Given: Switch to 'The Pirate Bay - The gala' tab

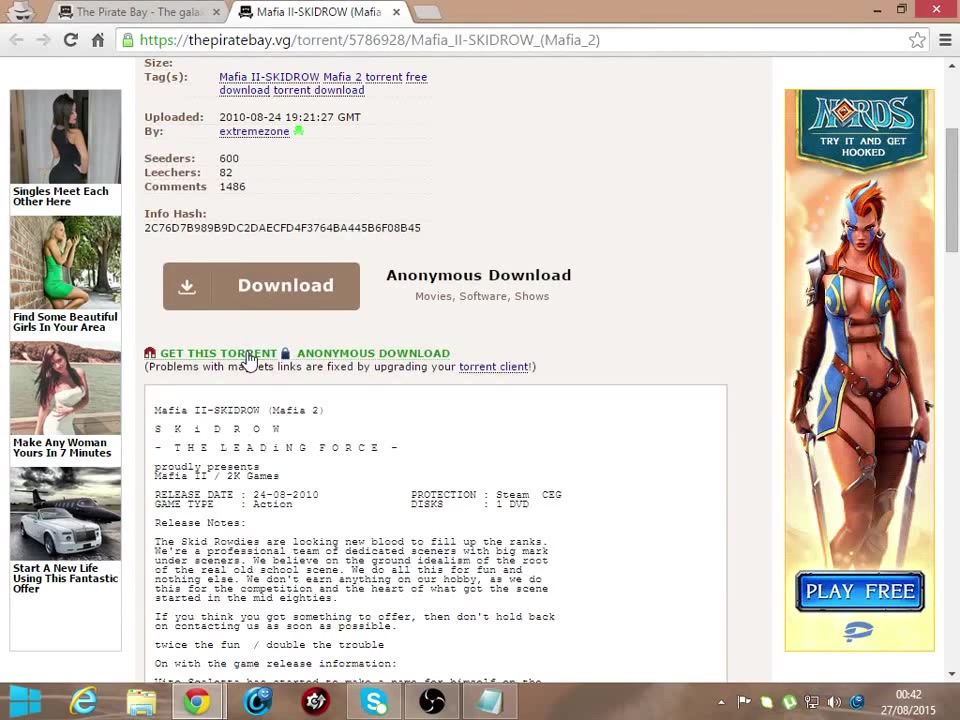Looking at the screenshot, I should coord(137,12).
